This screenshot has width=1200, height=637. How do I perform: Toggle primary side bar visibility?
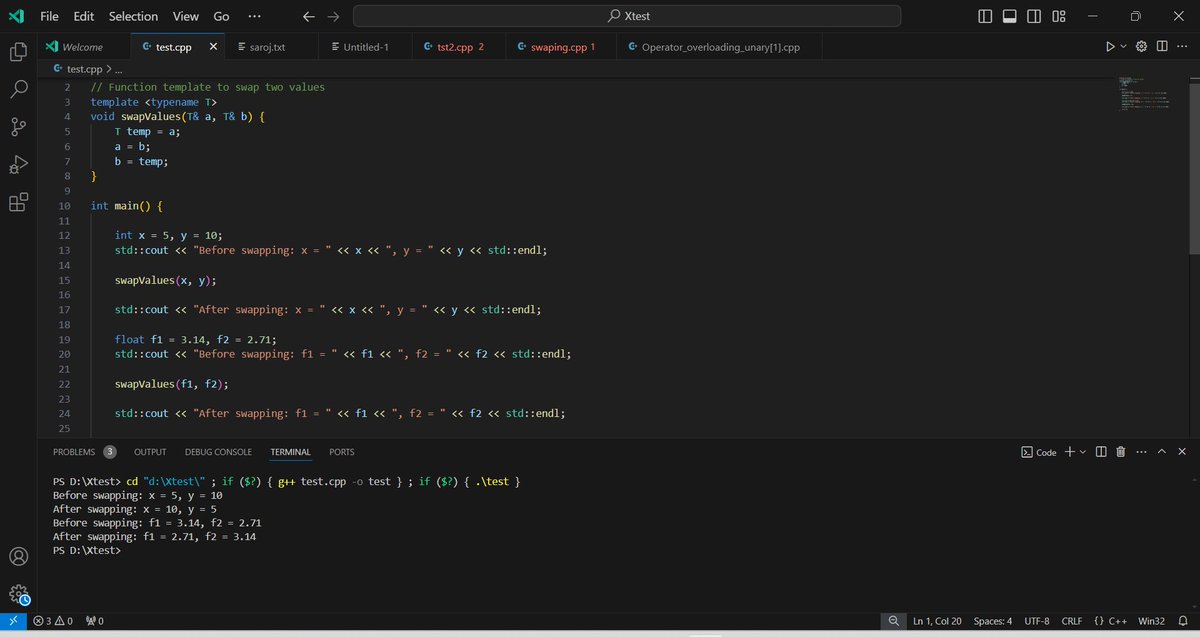tap(986, 16)
